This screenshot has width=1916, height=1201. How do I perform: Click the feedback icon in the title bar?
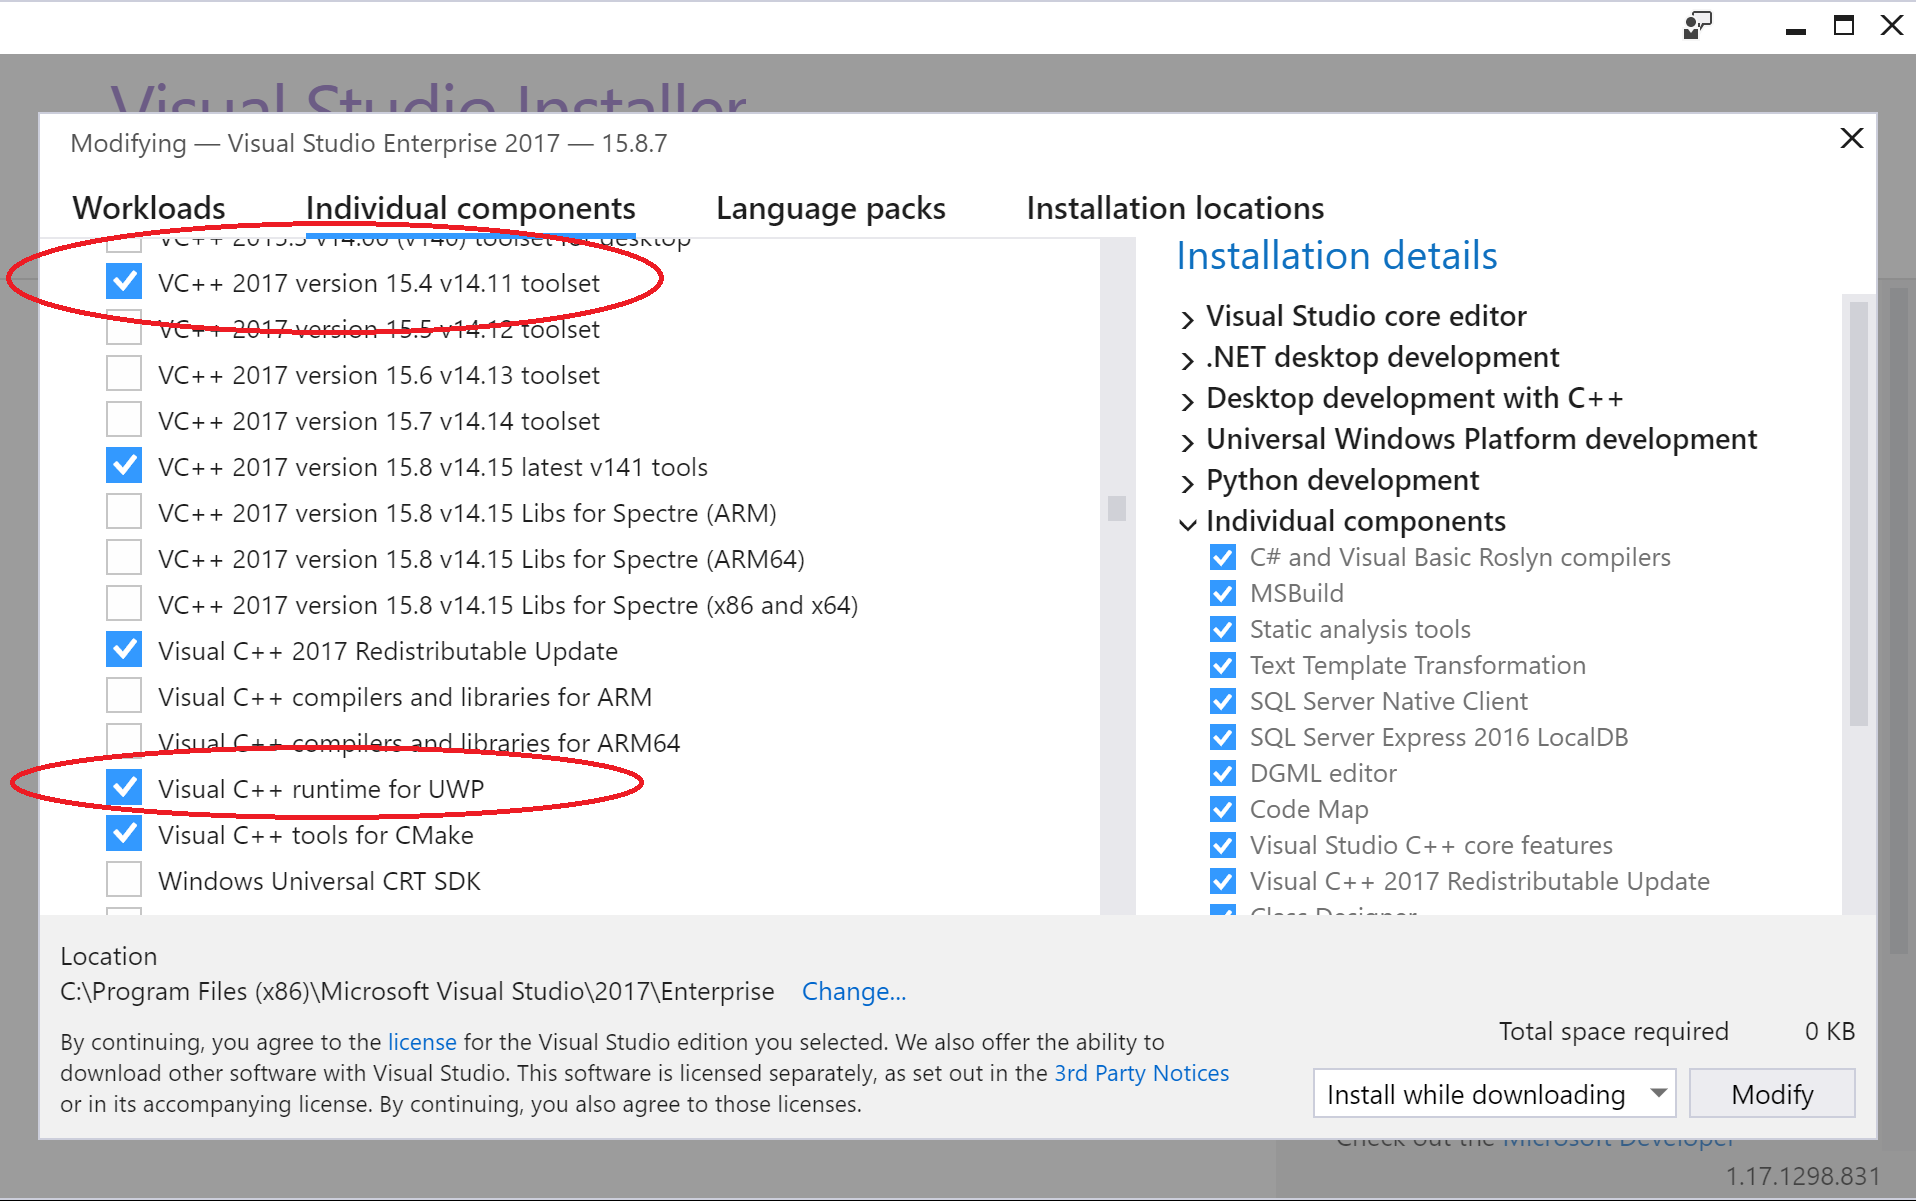[x=1697, y=26]
